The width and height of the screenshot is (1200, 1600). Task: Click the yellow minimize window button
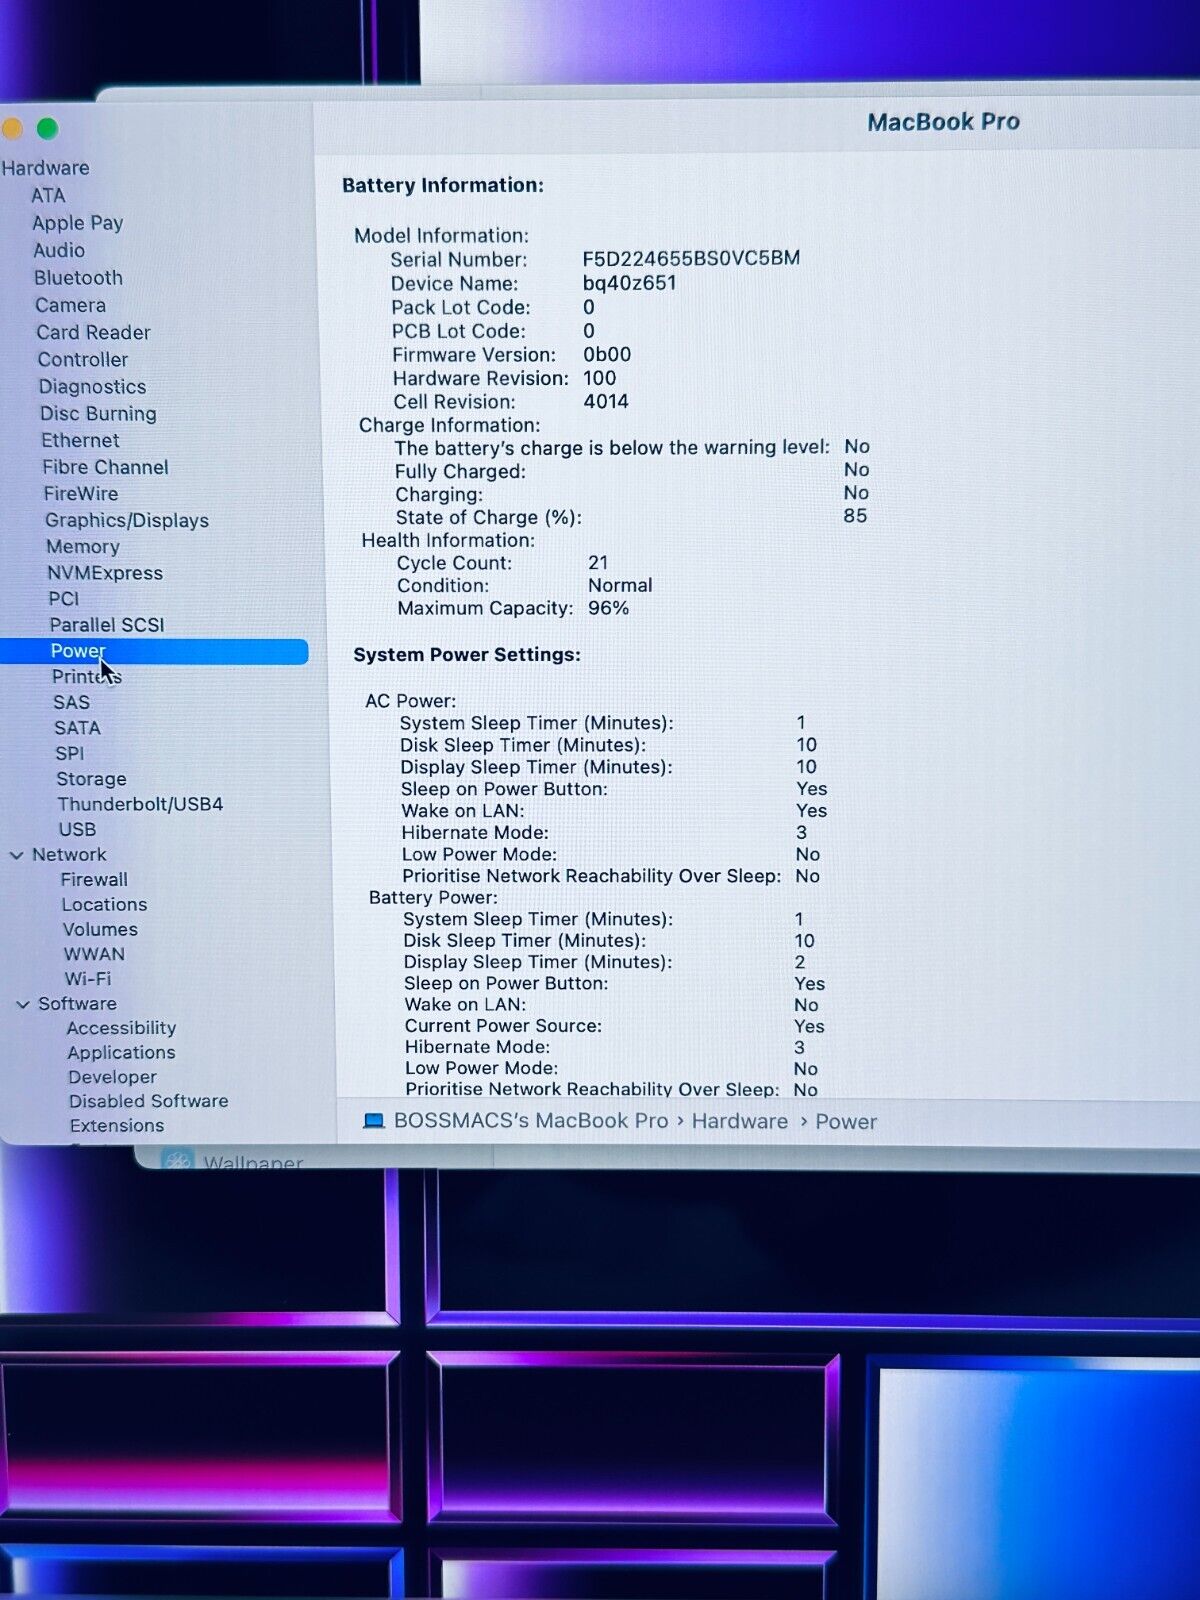point(11,129)
